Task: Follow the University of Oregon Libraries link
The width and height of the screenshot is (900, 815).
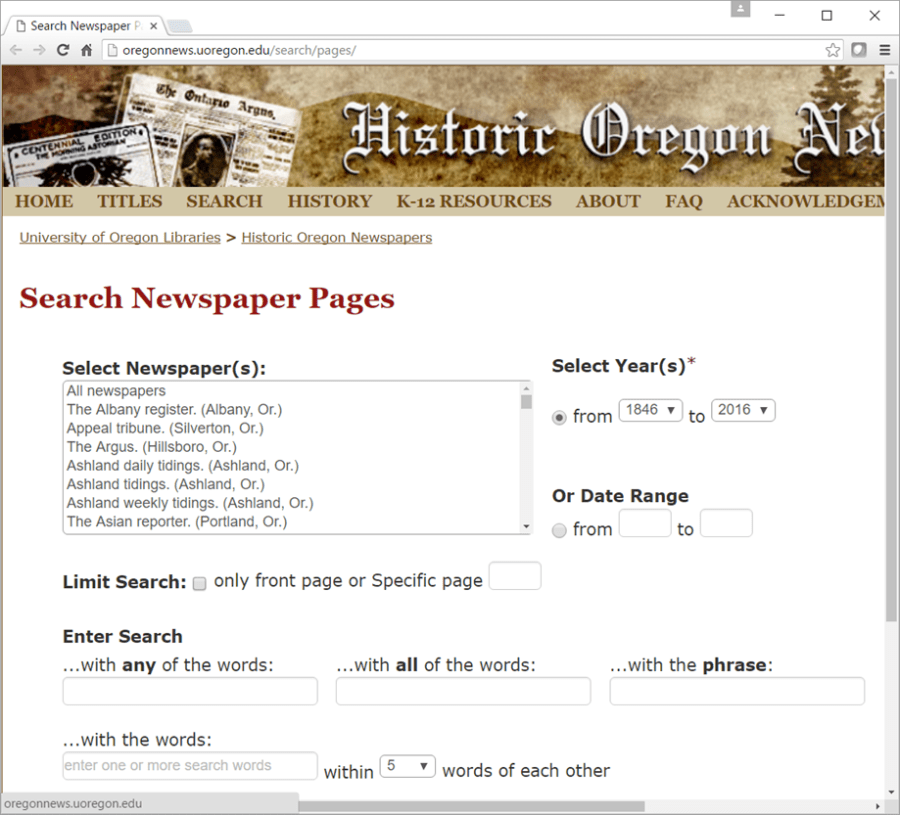Action: (120, 238)
